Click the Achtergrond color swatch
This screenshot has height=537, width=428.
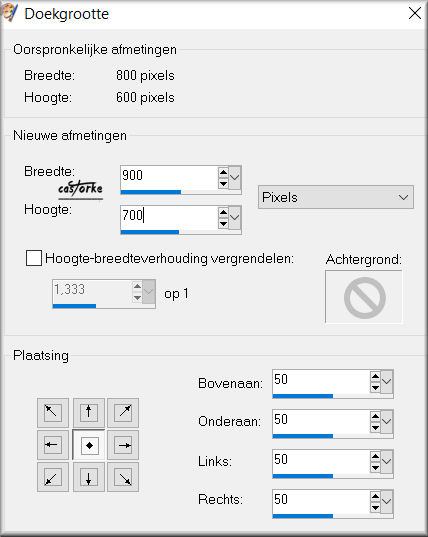coord(364,297)
